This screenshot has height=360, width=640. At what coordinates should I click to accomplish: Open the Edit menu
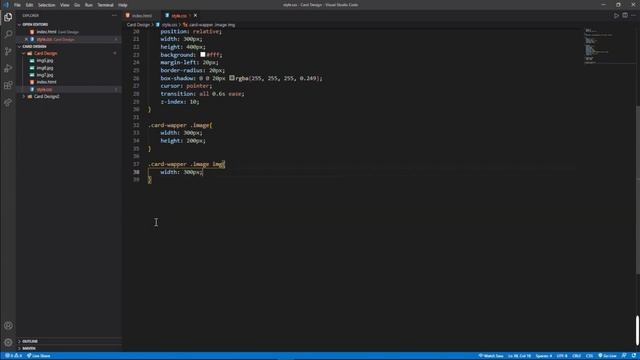pos(29,5)
